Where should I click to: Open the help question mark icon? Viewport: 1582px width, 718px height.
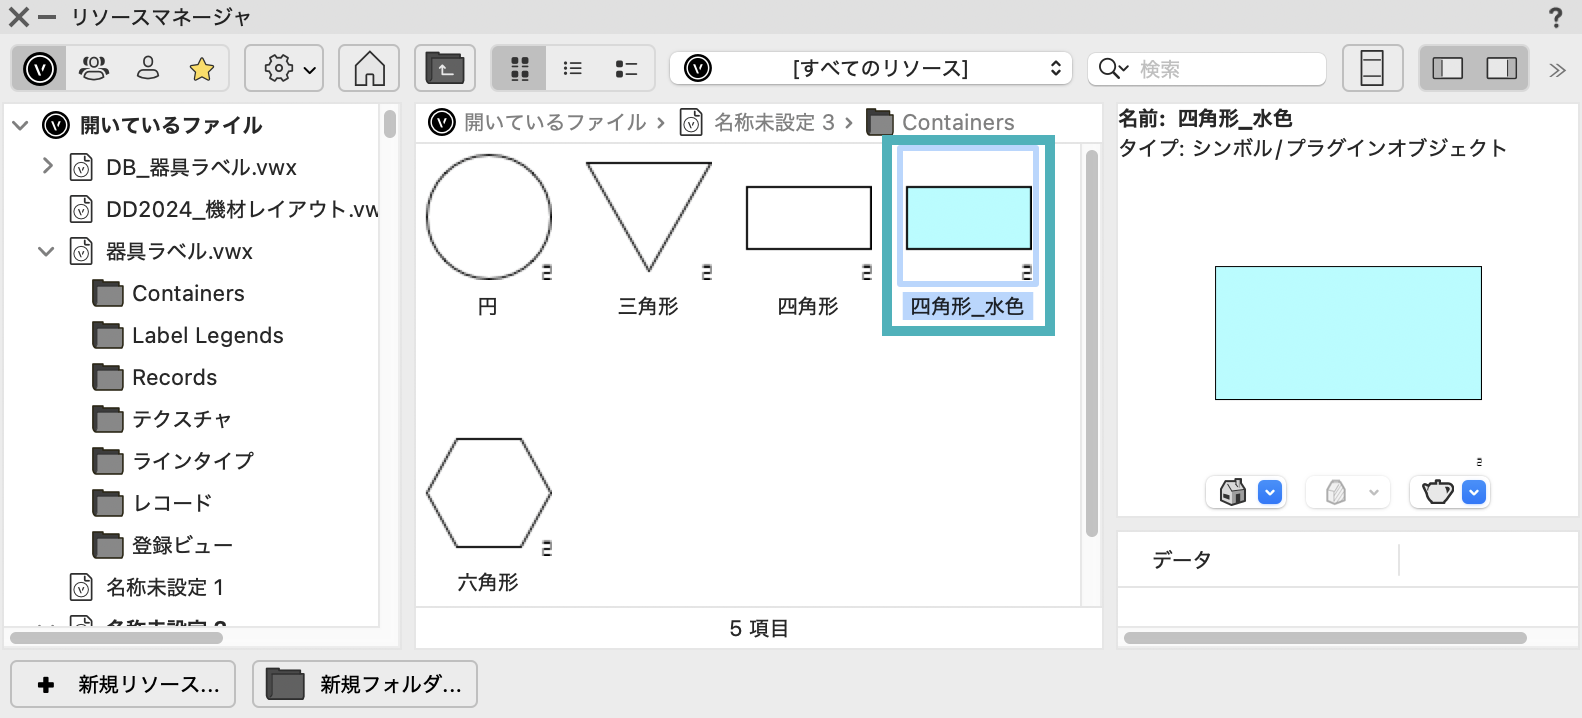[1555, 18]
